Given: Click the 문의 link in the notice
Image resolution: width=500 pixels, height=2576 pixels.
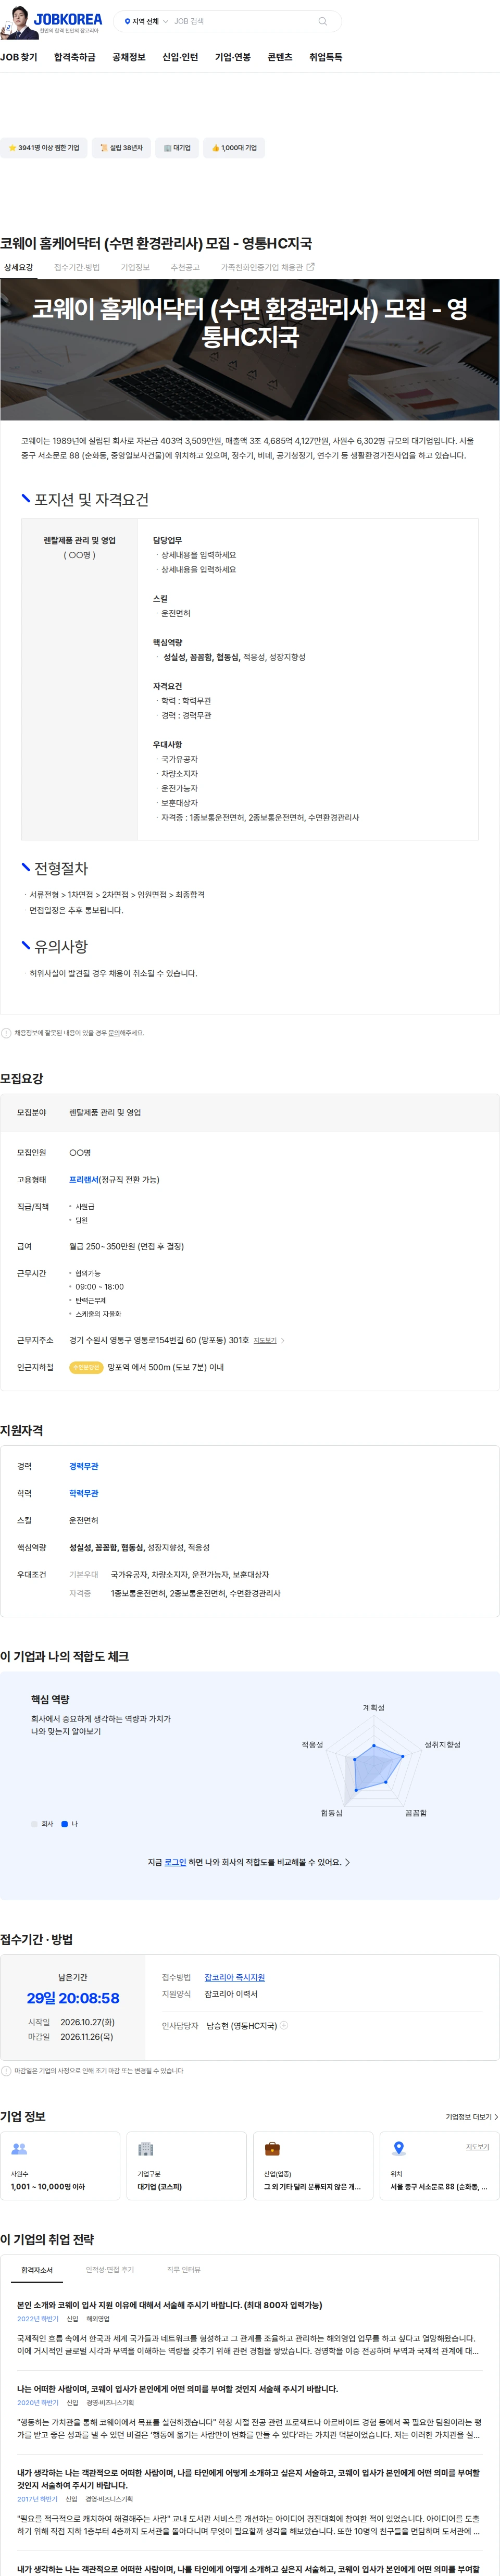Looking at the screenshot, I should click(x=114, y=1033).
